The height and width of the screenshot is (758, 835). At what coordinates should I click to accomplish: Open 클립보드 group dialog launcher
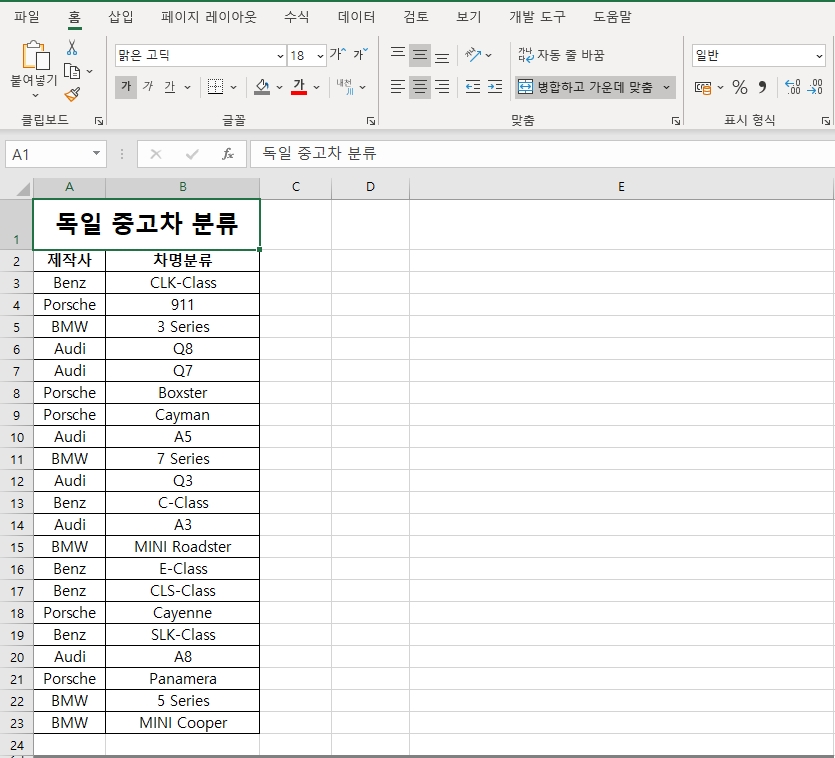pyautogui.click(x=99, y=121)
